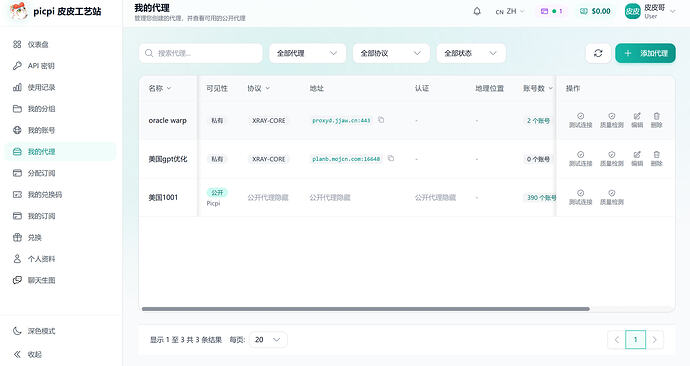Open 聊天生图 in the sidebar

61,280
